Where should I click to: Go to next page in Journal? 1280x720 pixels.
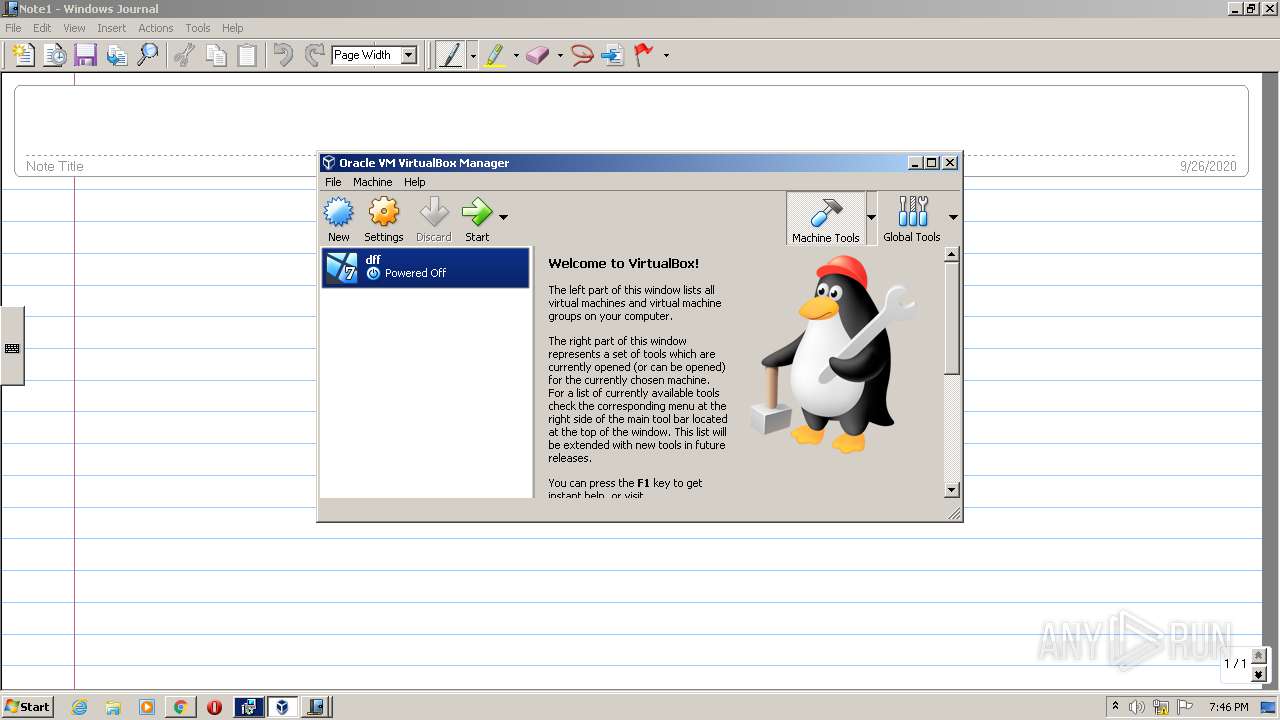[1259, 675]
